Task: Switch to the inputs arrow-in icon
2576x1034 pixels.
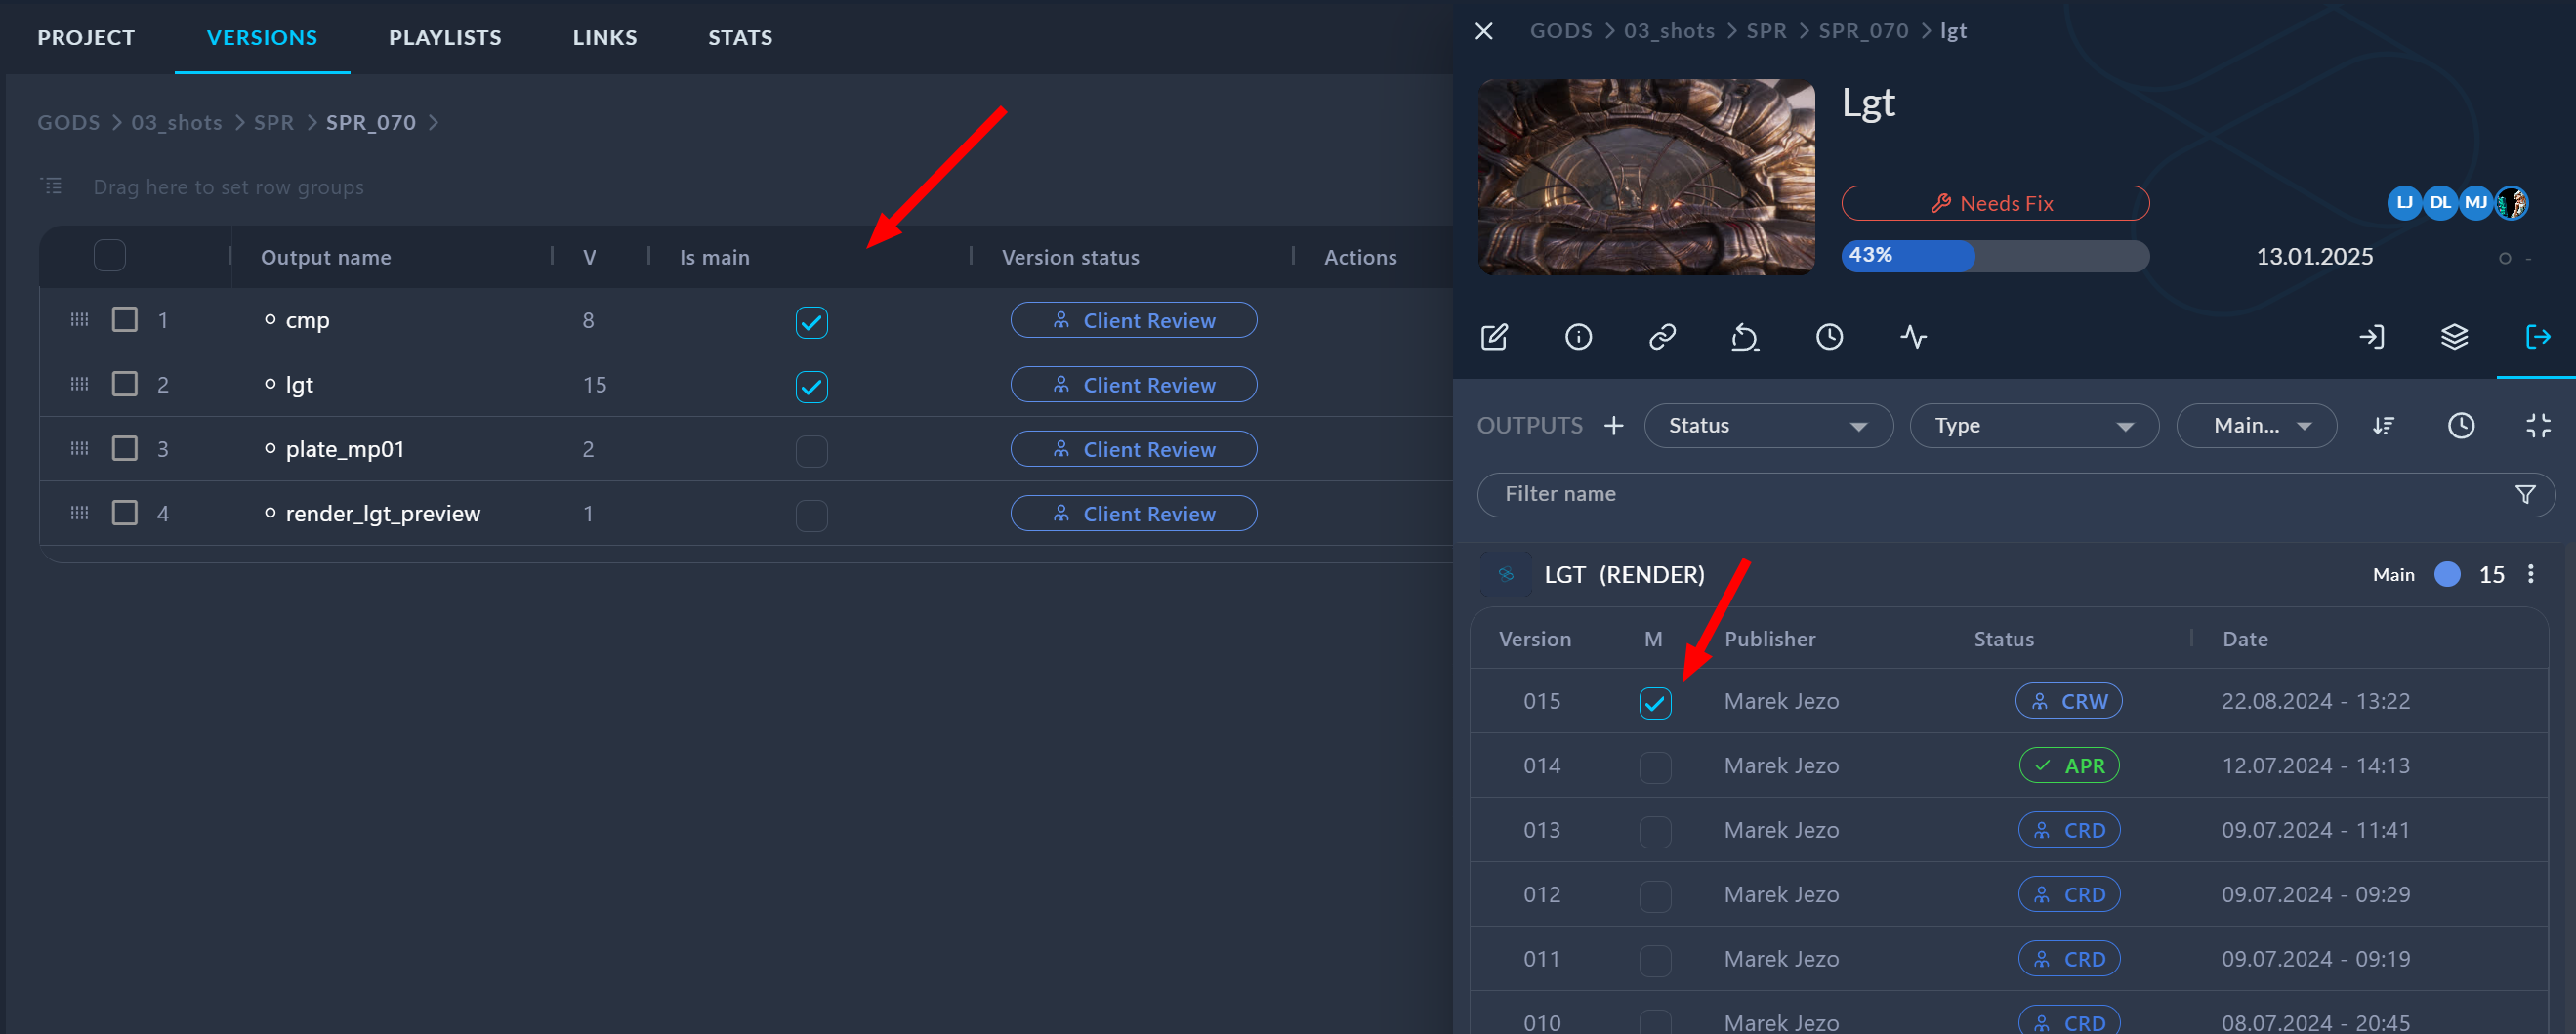Action: point(2371,337)
